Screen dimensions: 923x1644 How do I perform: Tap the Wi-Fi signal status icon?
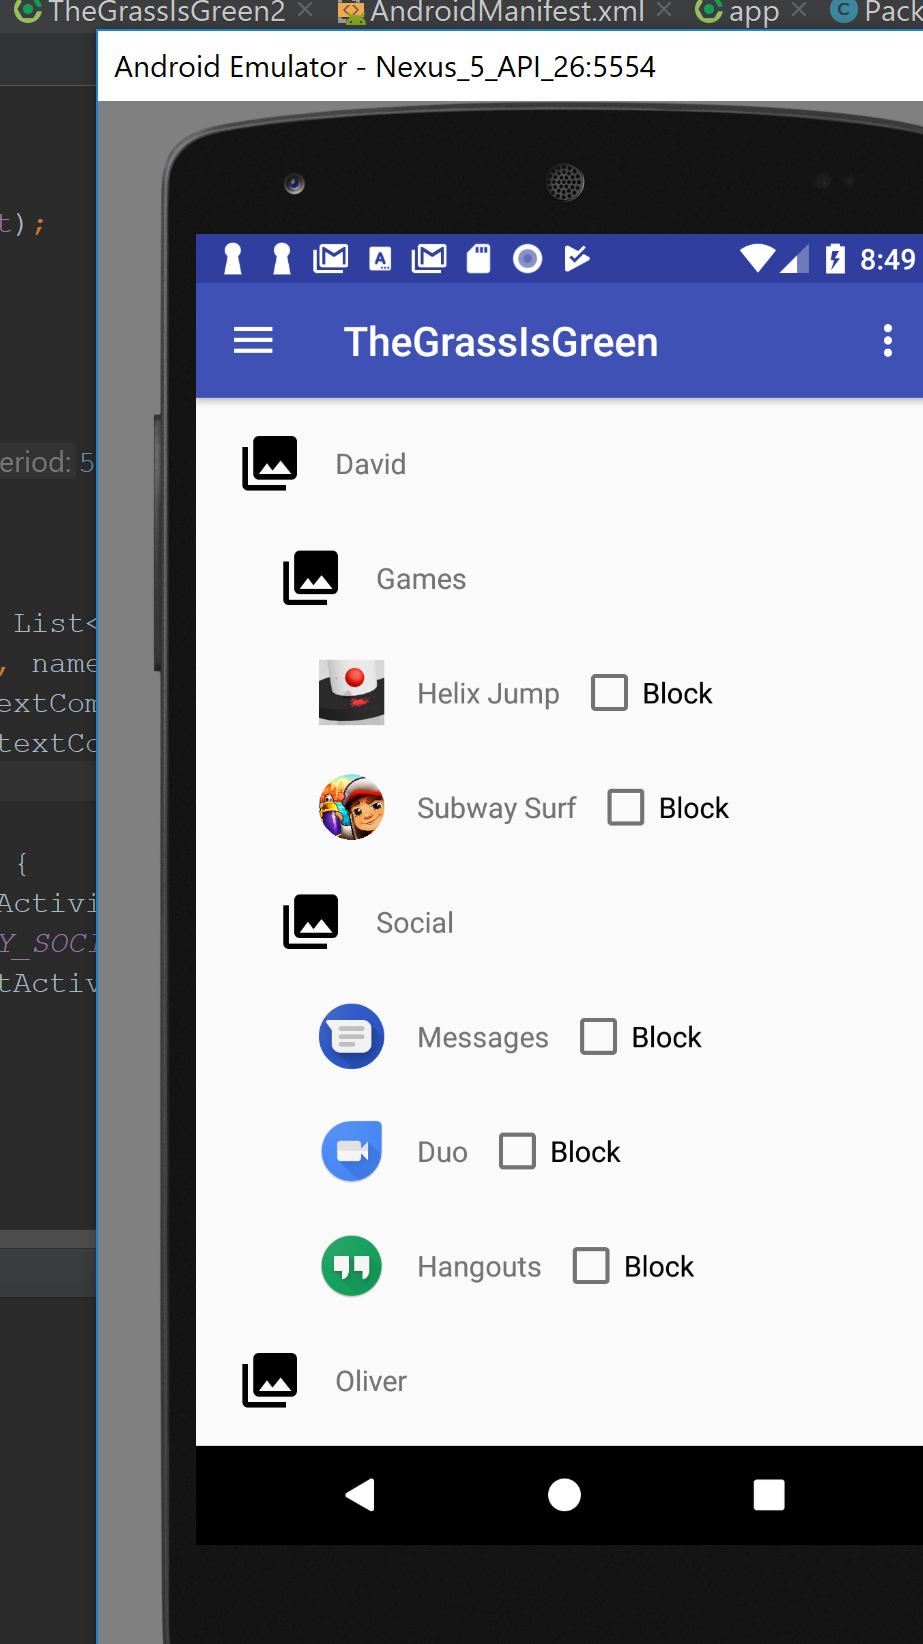pos(757,259)
